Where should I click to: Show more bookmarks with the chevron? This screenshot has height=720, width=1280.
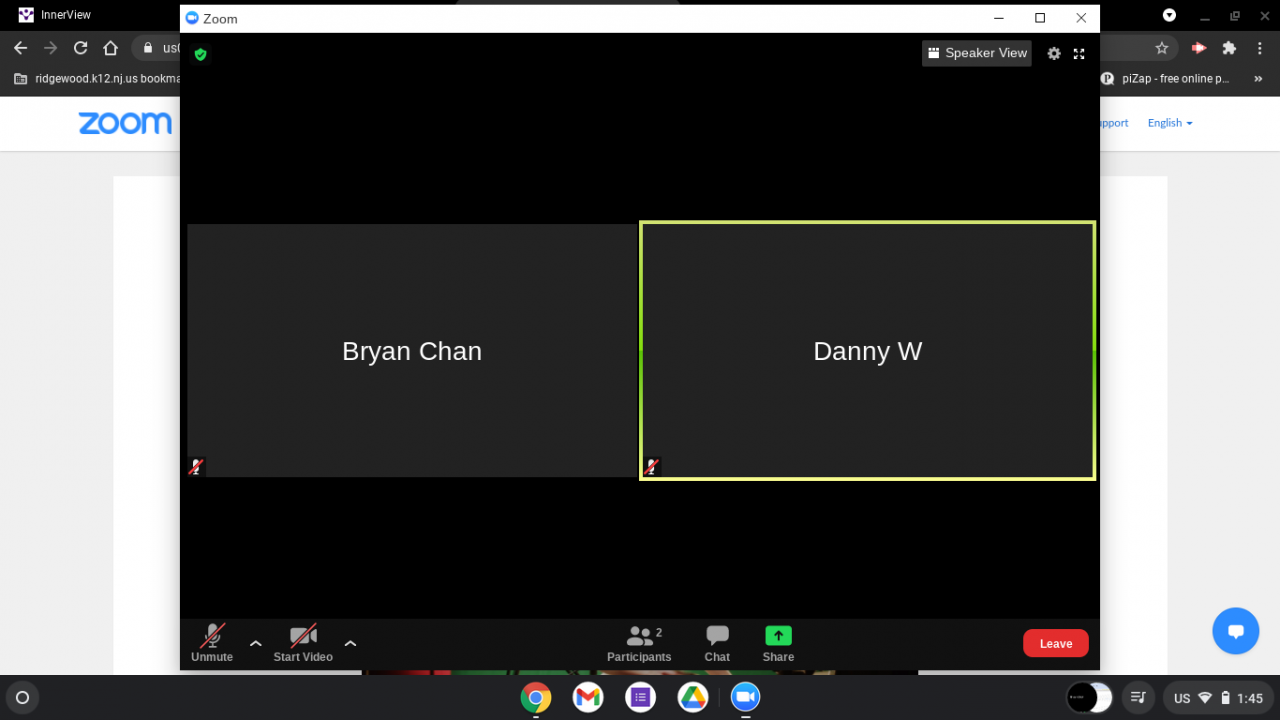tap(1257, 78)
